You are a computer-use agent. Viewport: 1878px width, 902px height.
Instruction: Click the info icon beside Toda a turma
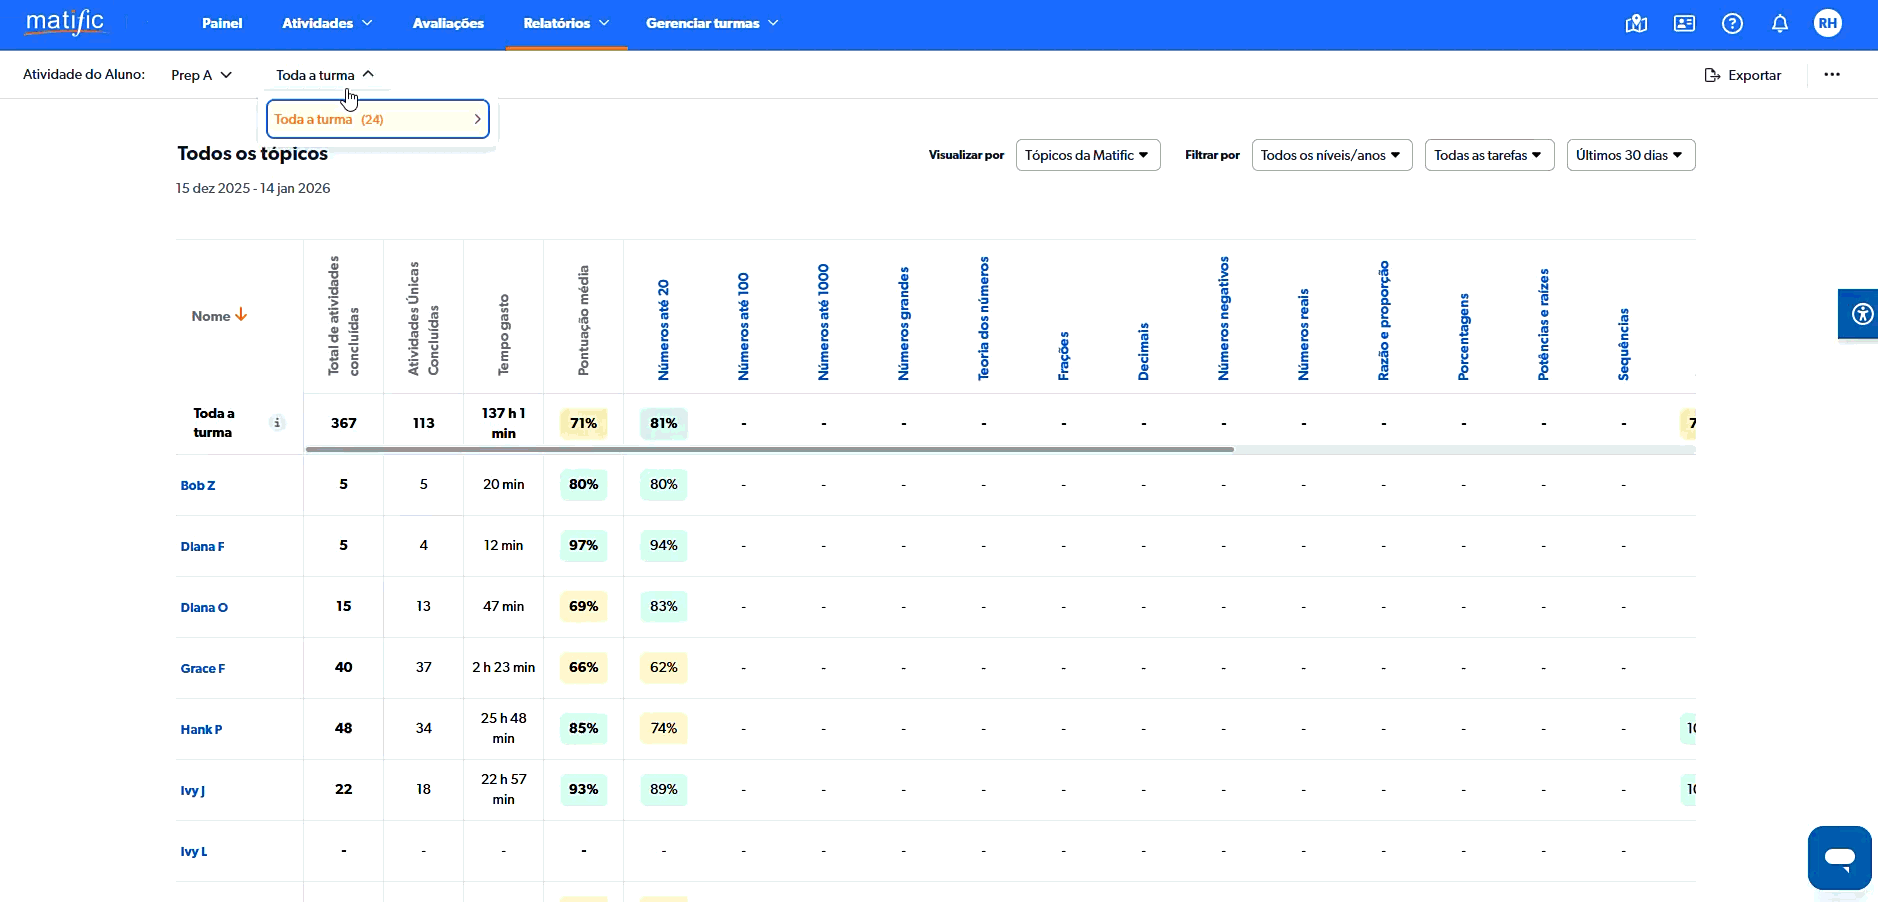tap(277, 423)
